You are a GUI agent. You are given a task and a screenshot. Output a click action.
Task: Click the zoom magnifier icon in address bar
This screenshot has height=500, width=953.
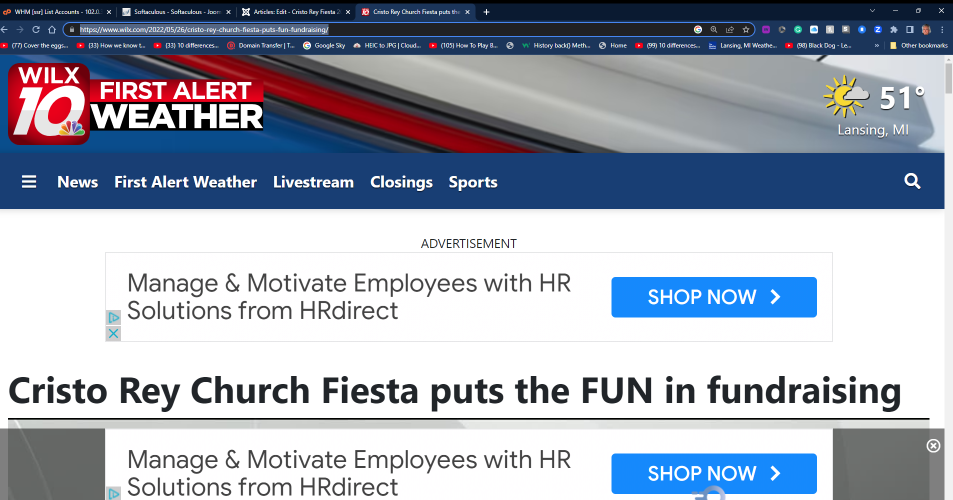pos(714,29)
